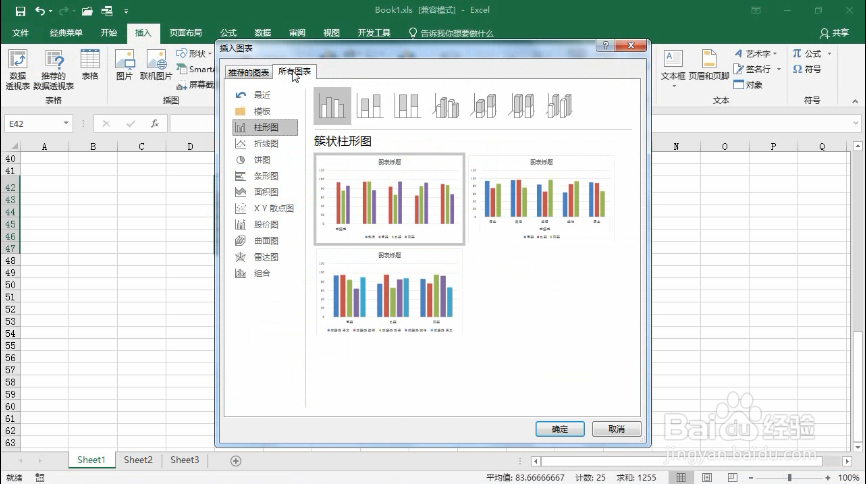Screen dimensions: 866x484
Task: Expand Equation (公式) dropdown in ribbon
Action: (x=830, y=54)
